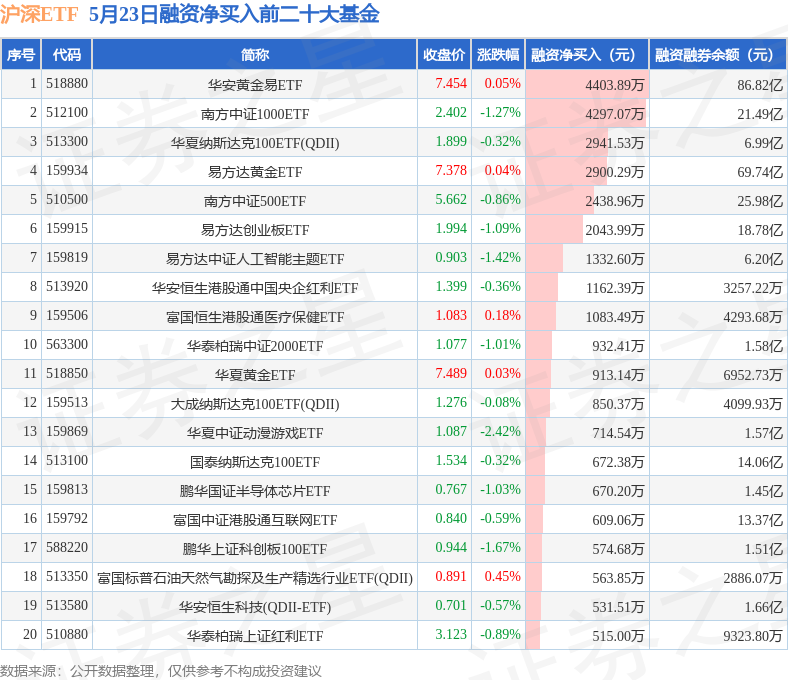The height and width of the screenshot is (680, 788).
Task: Click net purchase value 4297.07万
Action: point(614,114)
